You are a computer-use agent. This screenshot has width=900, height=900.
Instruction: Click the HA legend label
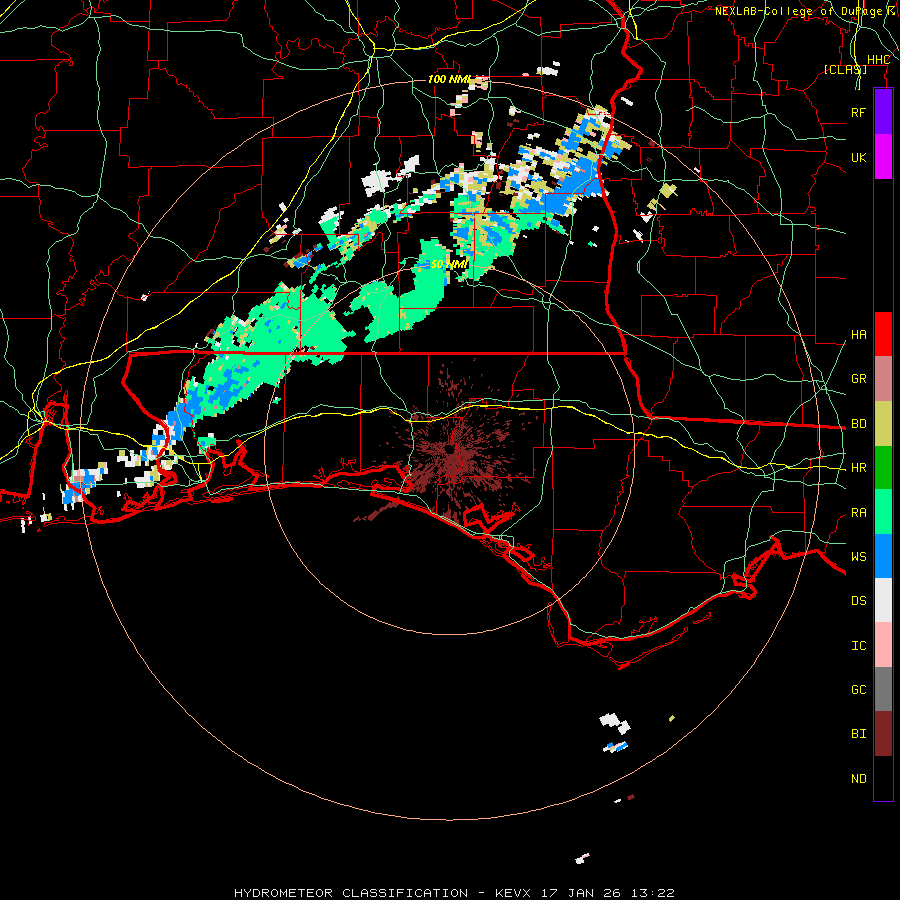(x=858, y=335)
